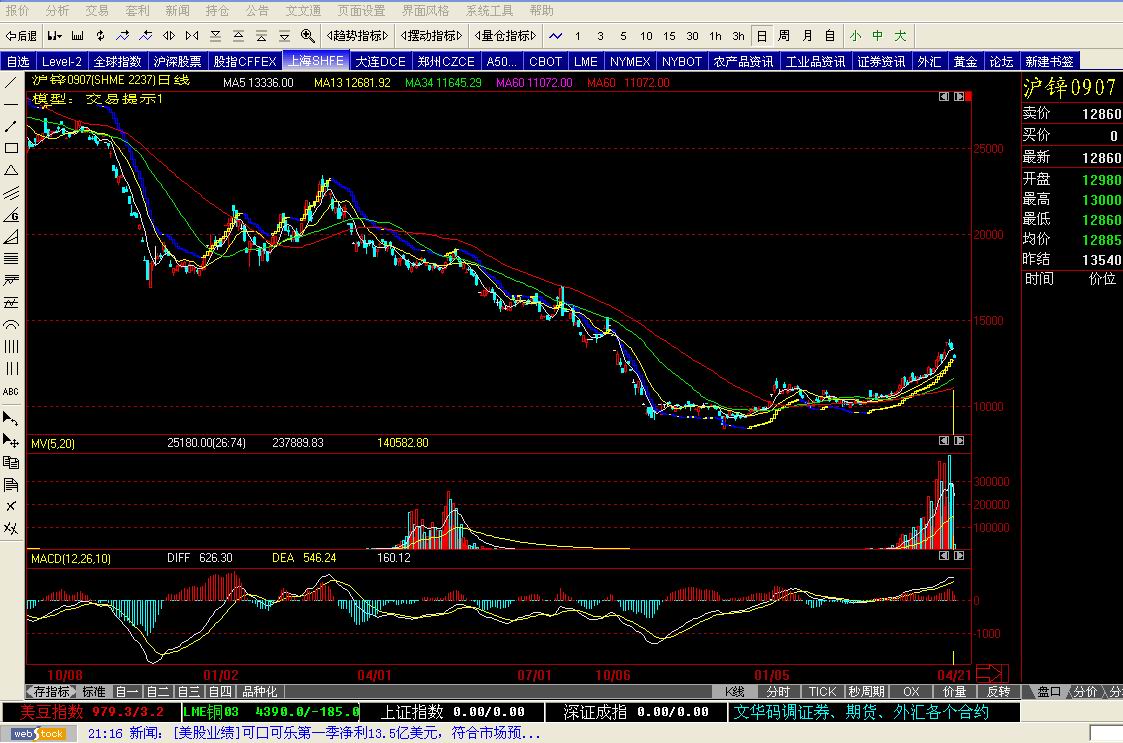Switch to the K线 view
This screenshot has width=1123, height=743.
(x=735, y=691)
